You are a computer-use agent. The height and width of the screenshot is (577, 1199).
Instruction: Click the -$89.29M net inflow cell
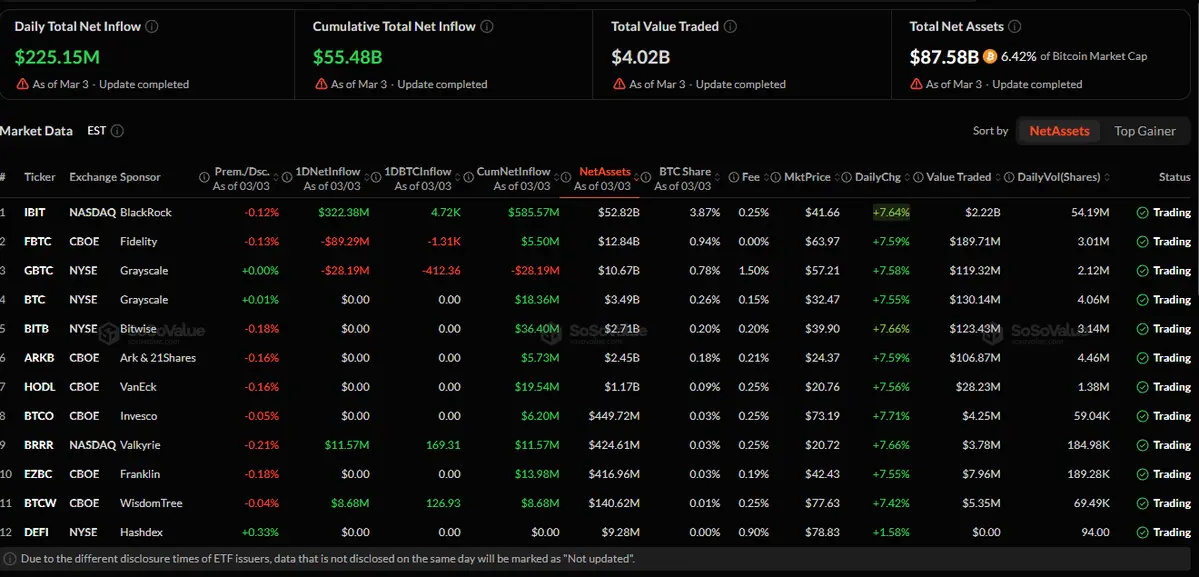click(344, 241)
